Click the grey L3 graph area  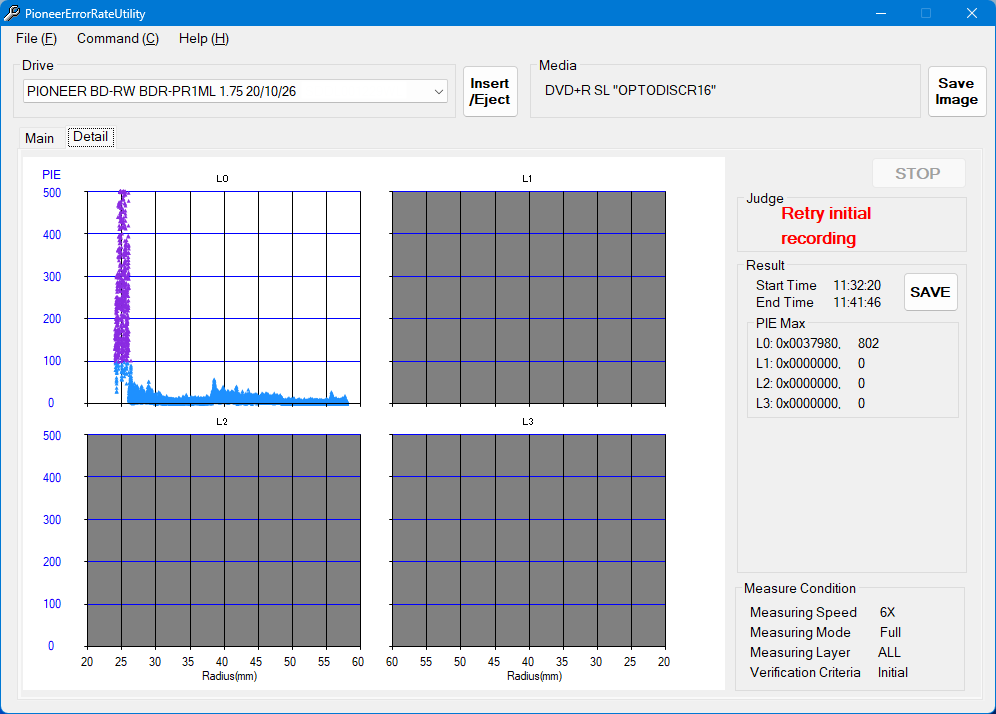(x=528, y=541)
